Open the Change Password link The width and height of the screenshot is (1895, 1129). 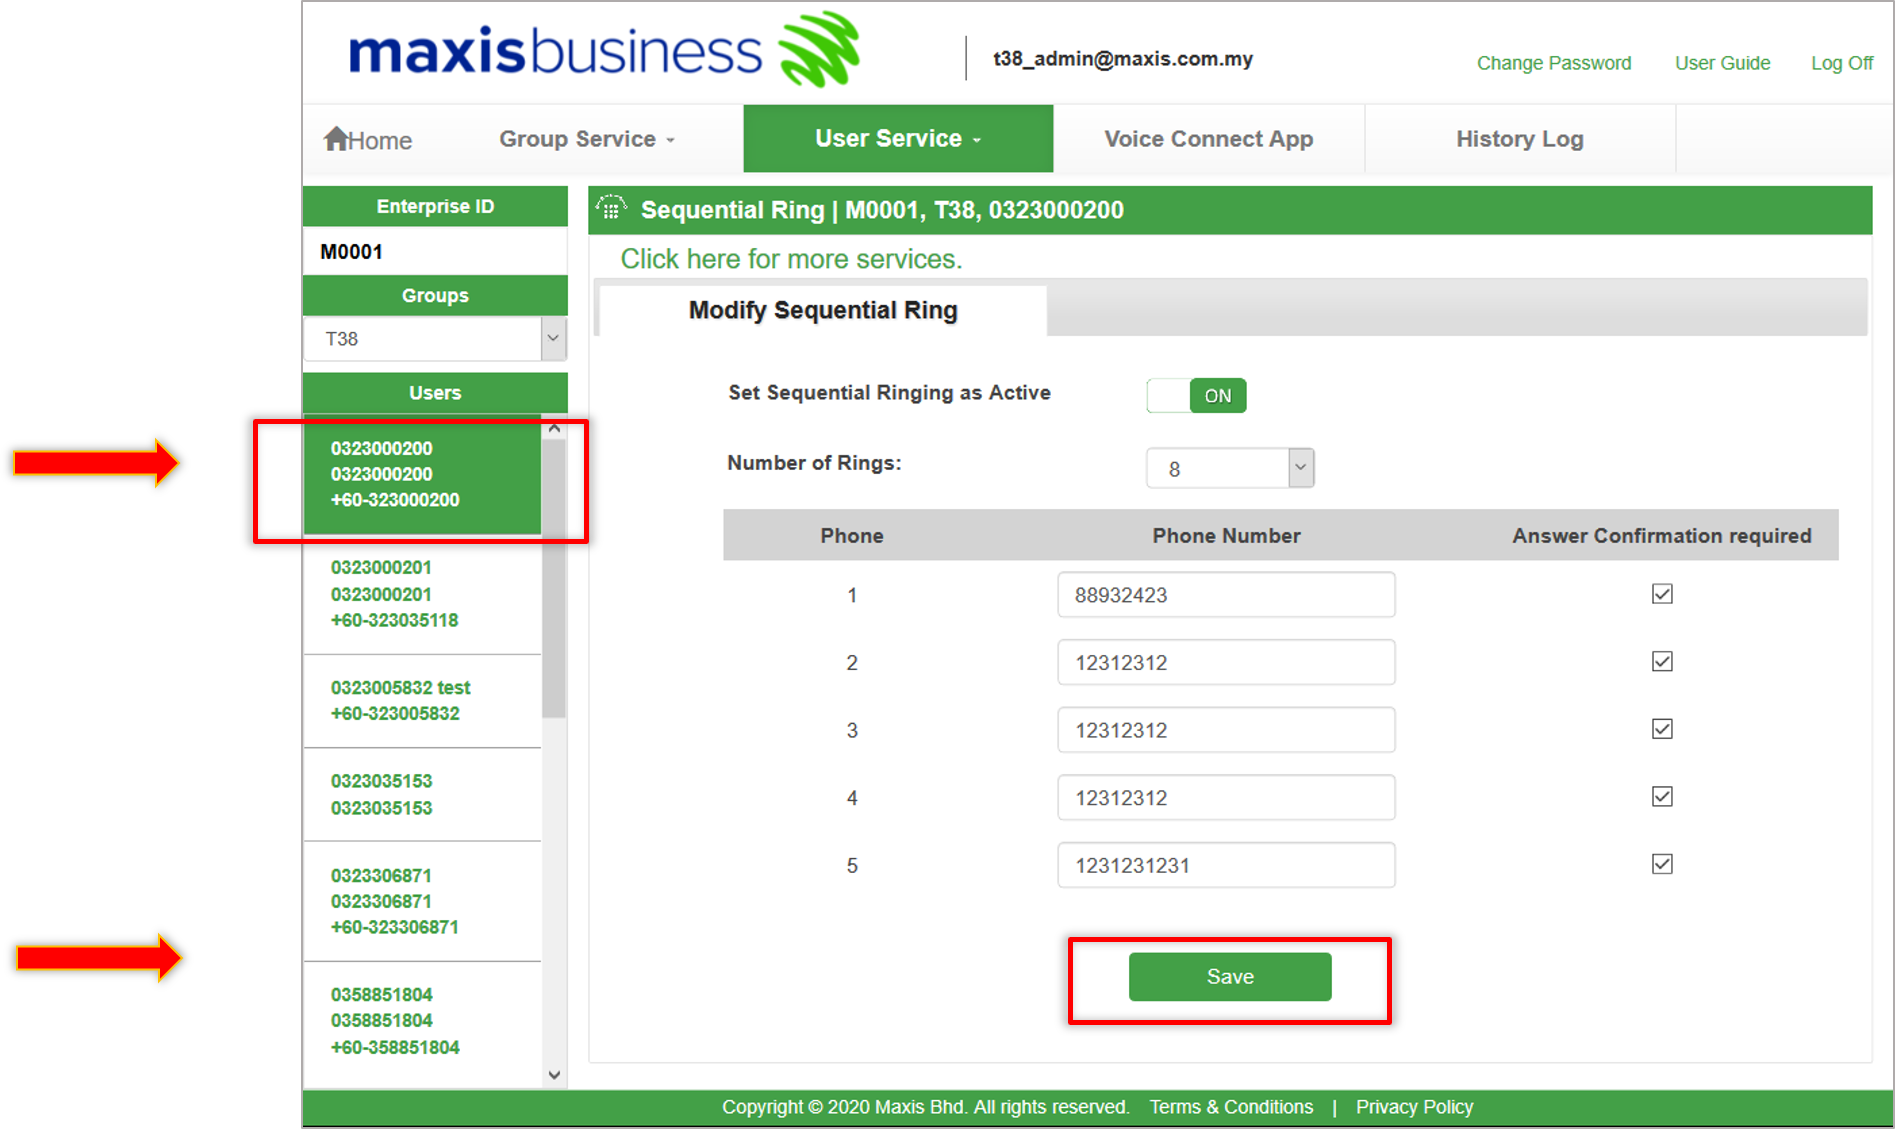click(x=1553, y=62)
